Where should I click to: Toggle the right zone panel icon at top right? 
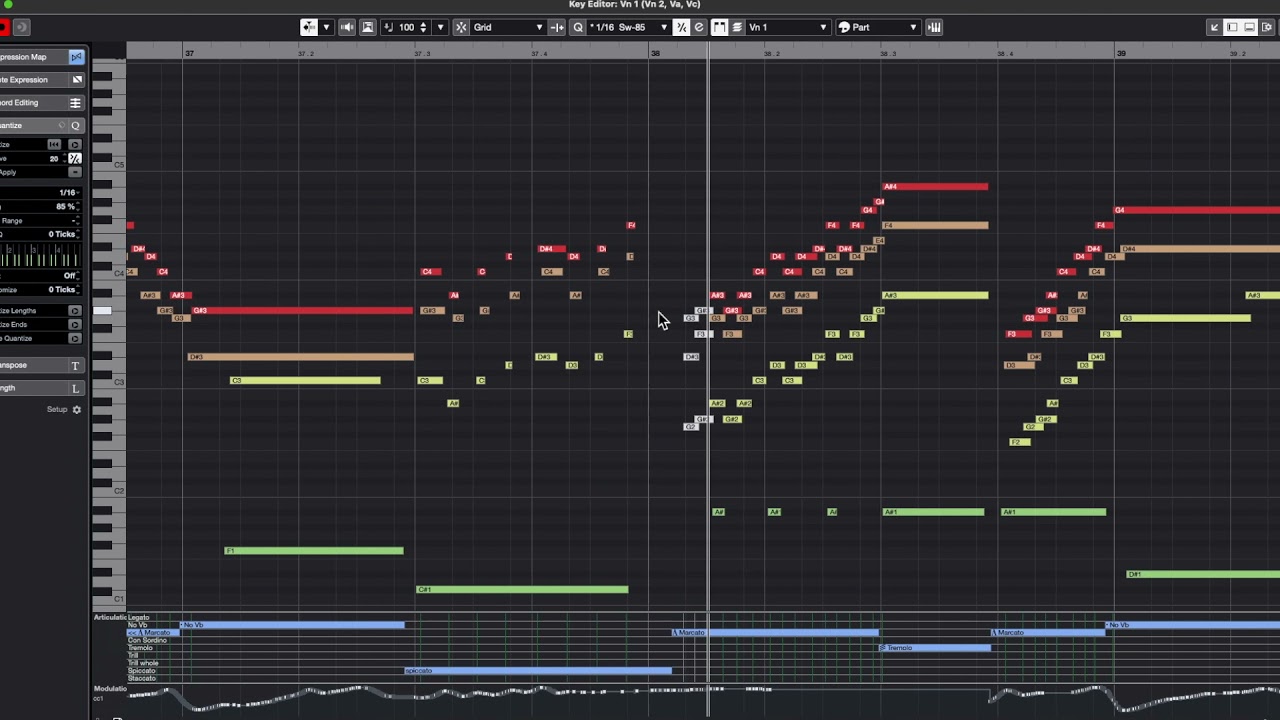pyautogui.click(x=1267, y=27)
